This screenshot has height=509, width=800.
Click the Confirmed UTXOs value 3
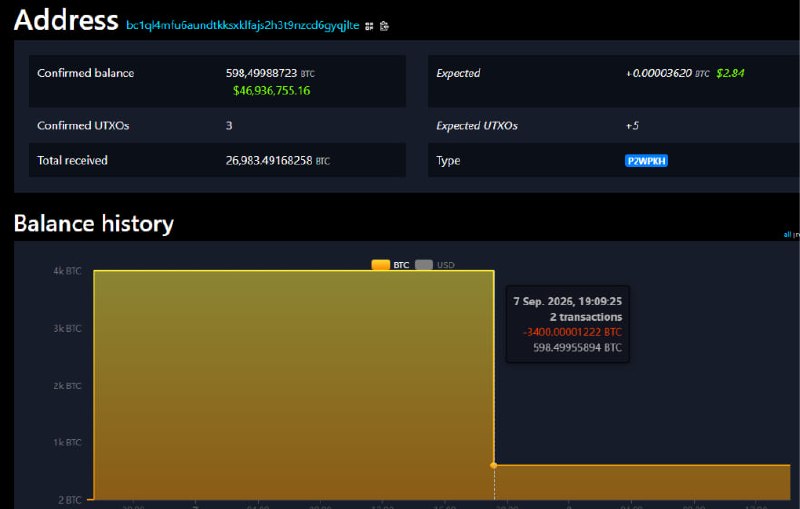[229, 125]
